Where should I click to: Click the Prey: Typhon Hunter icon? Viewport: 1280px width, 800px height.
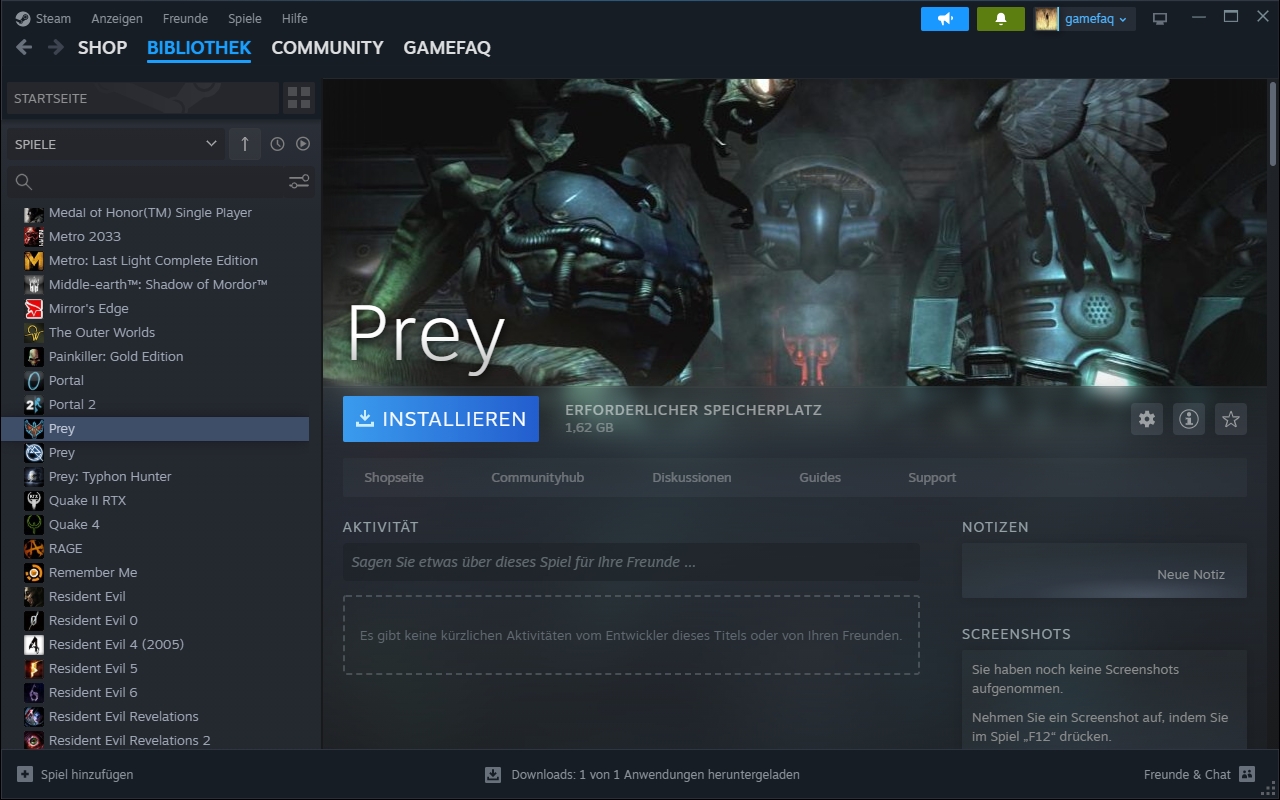coord(34,476)
